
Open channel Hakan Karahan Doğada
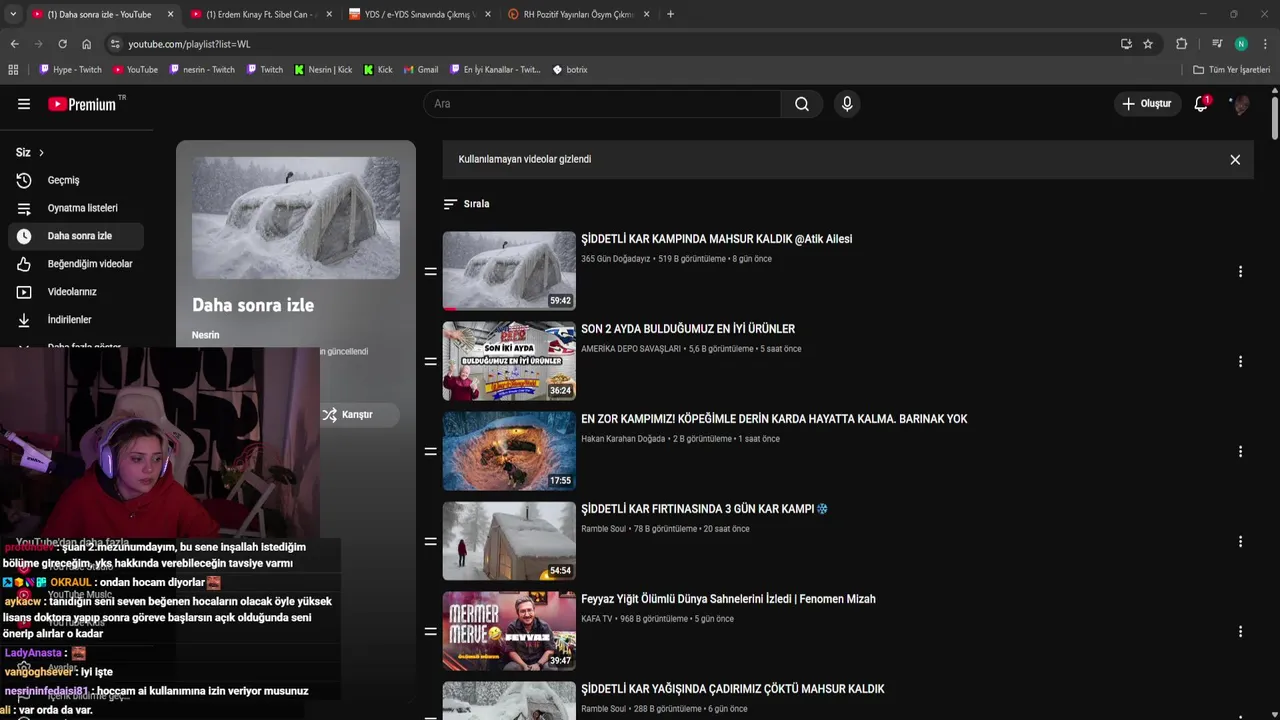tap(623, 439)
